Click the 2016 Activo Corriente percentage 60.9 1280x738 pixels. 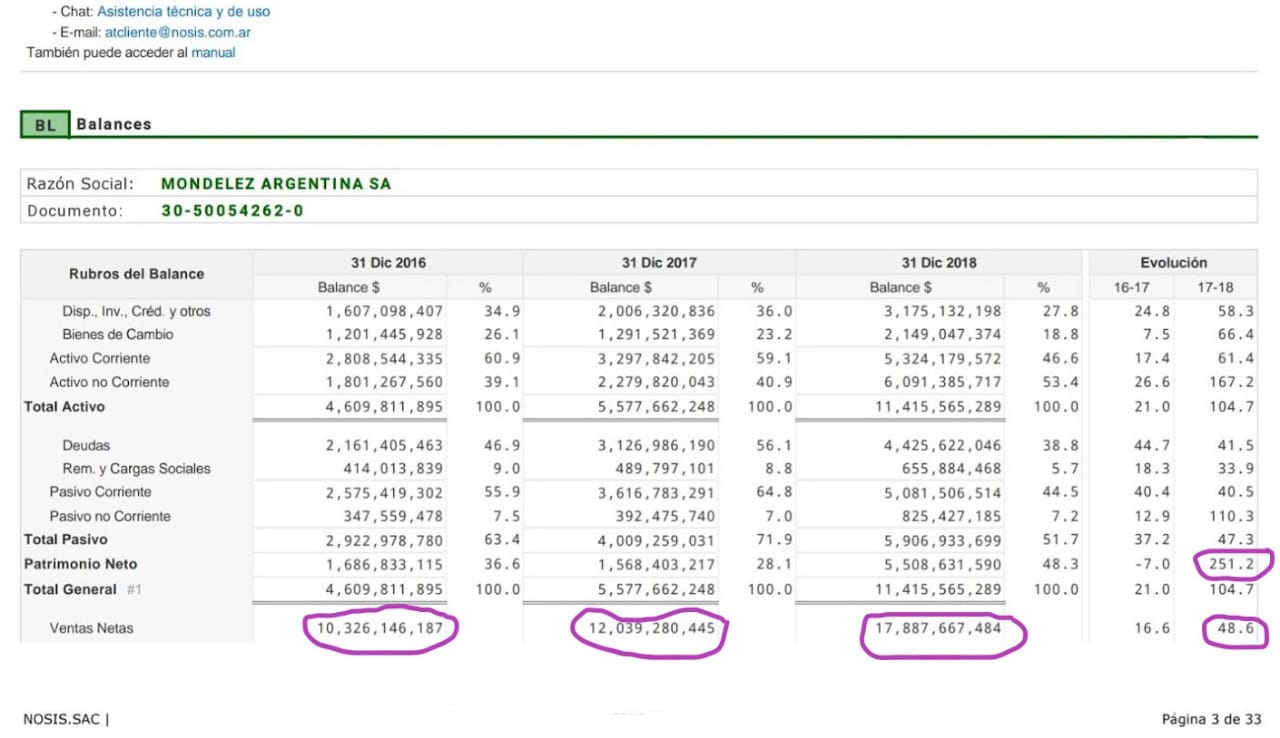pos(502,358)
